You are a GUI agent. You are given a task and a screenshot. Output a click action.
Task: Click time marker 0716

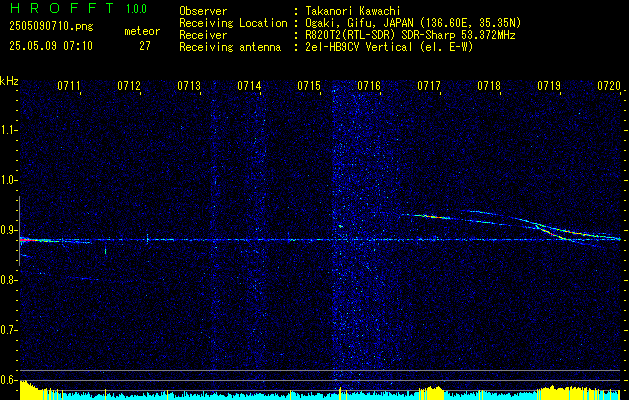coord(369,86)
